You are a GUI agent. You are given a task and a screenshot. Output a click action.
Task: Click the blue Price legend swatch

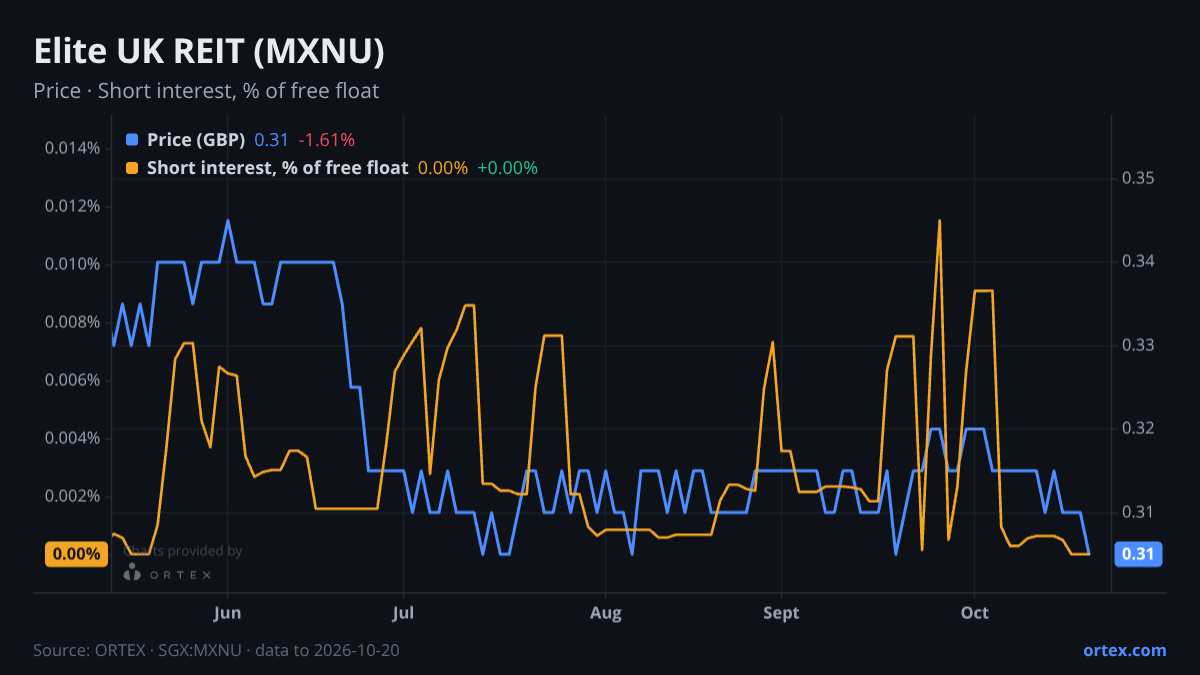pos(132,140)
